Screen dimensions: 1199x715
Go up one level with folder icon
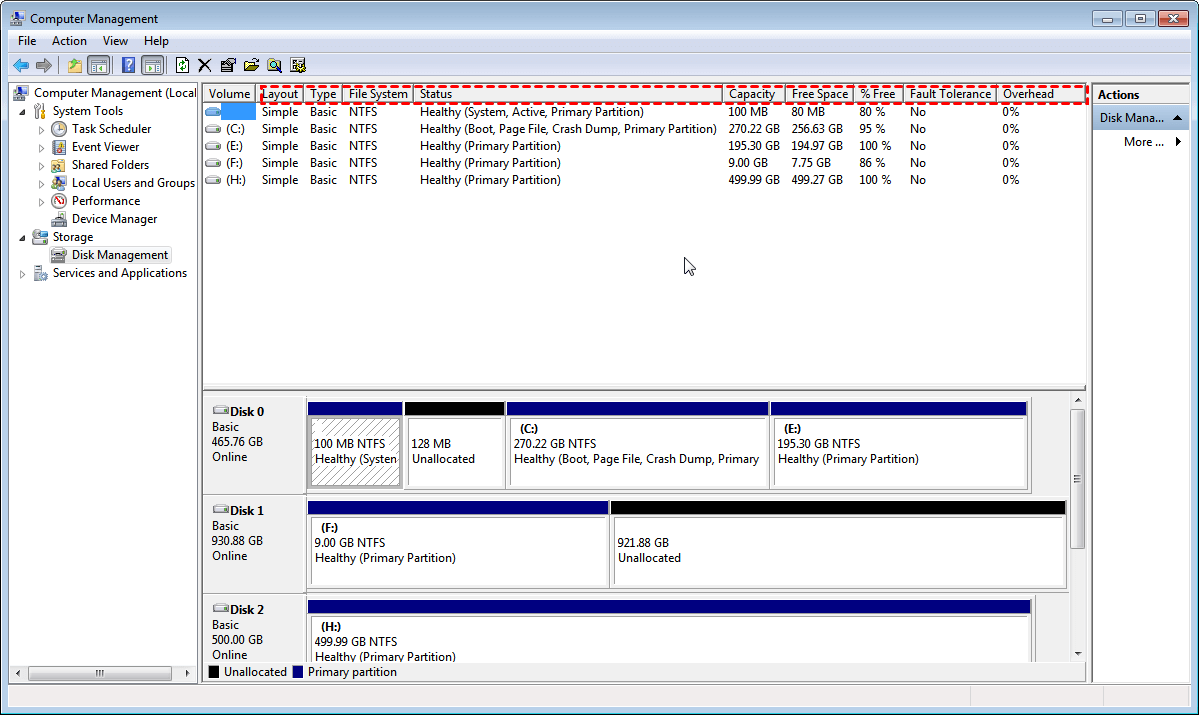click(74, 66)
